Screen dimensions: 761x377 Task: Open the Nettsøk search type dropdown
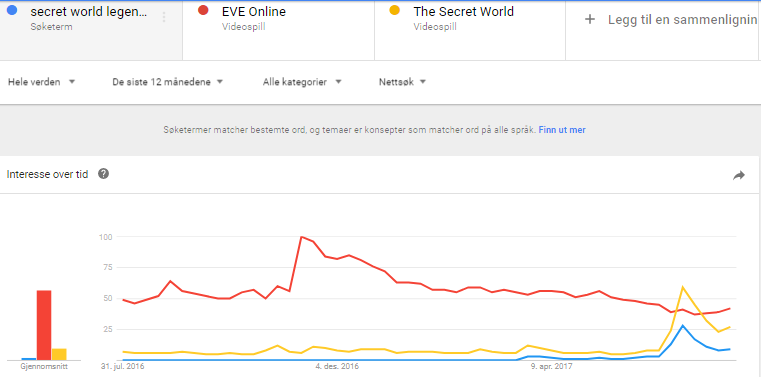coord(402,82)
